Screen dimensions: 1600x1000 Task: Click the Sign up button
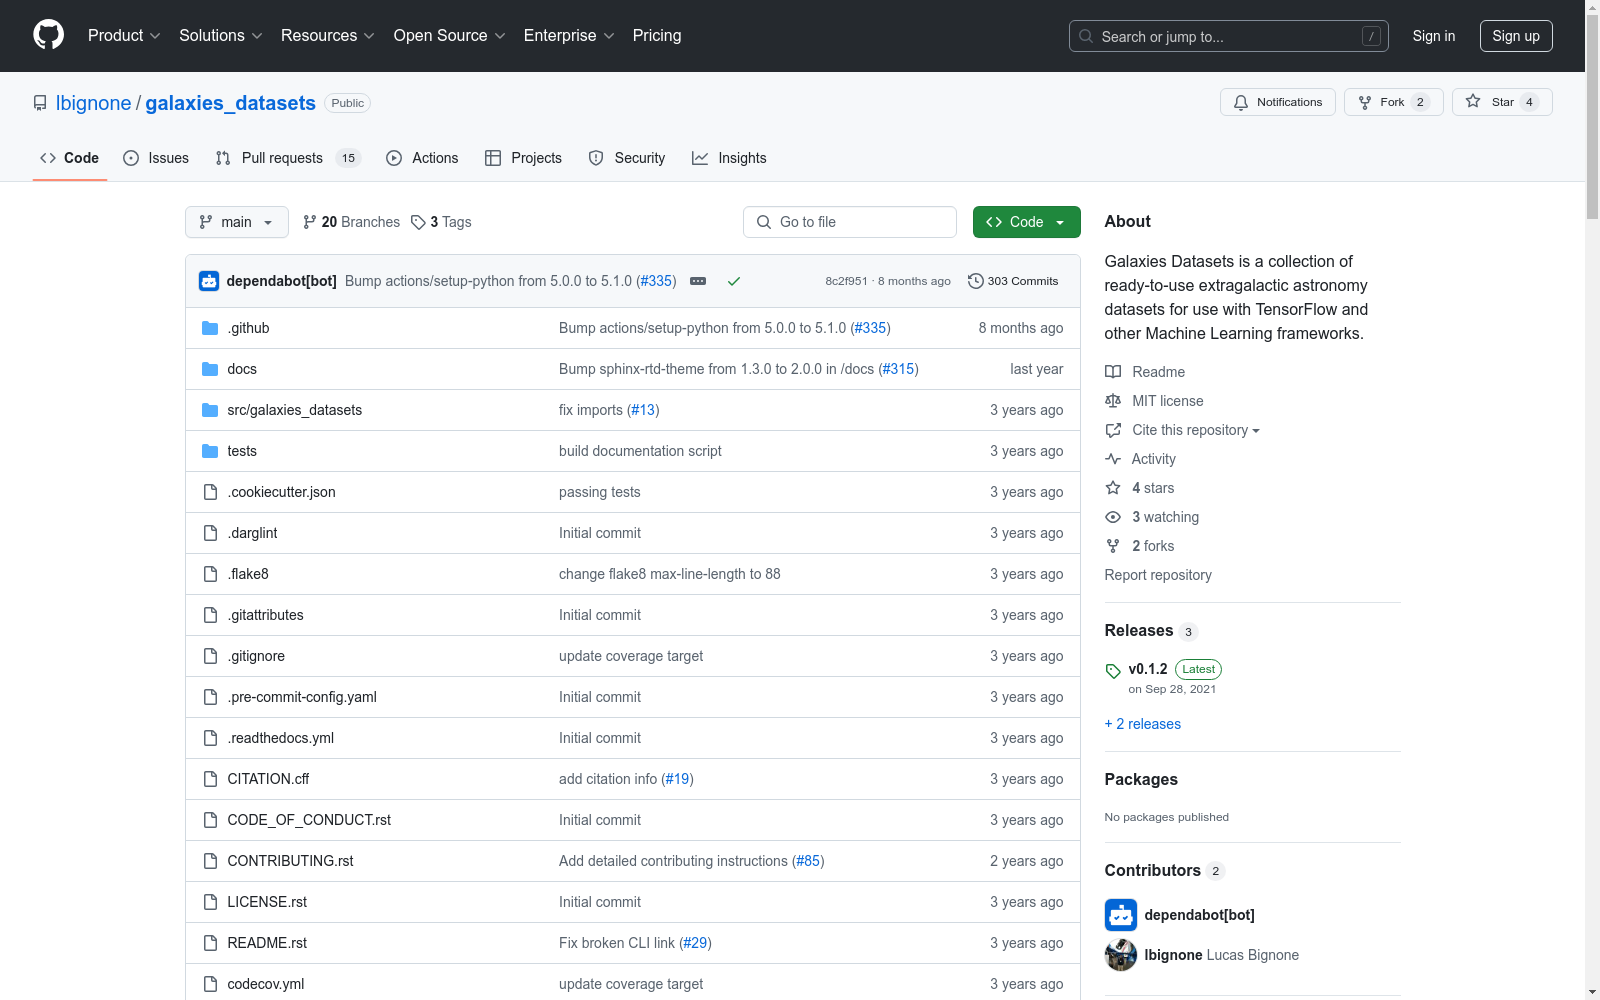1516,36
